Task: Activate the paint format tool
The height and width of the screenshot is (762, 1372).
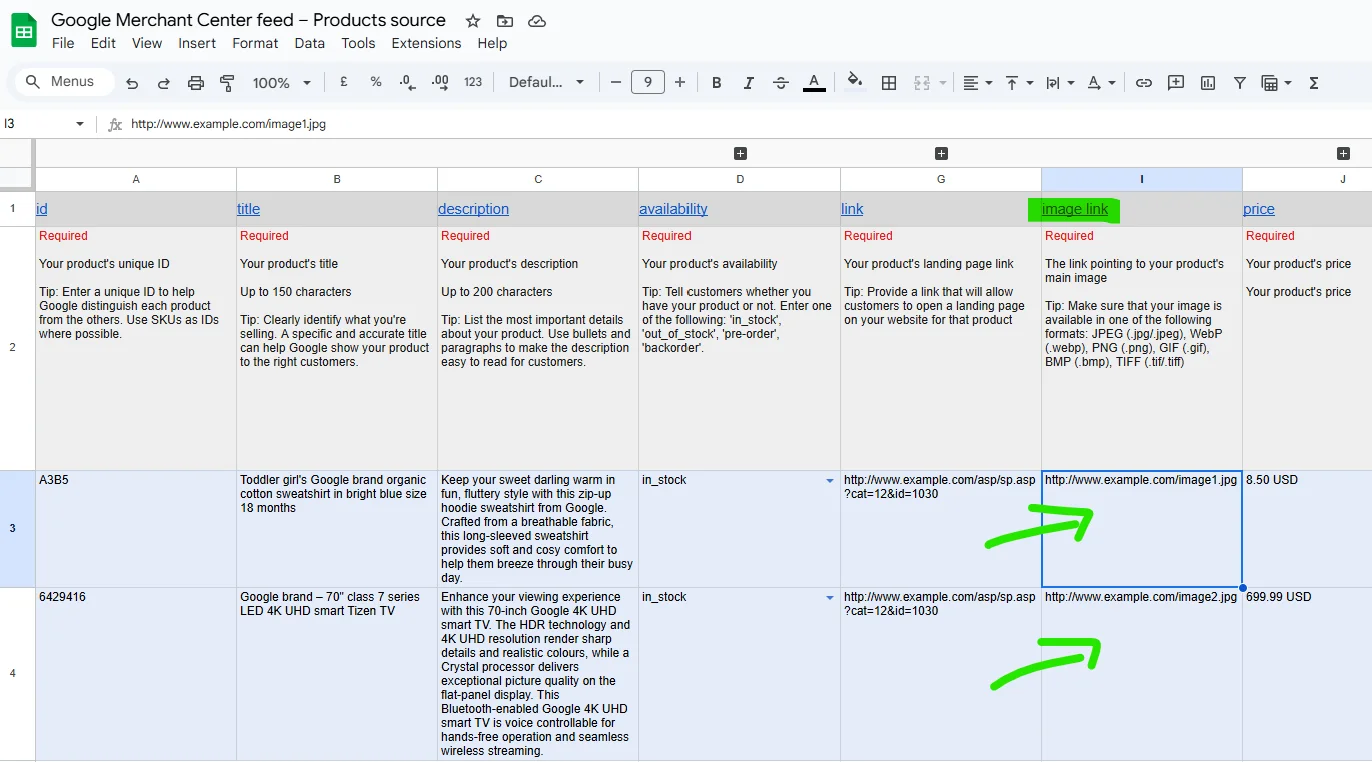Action: [227, 83]
